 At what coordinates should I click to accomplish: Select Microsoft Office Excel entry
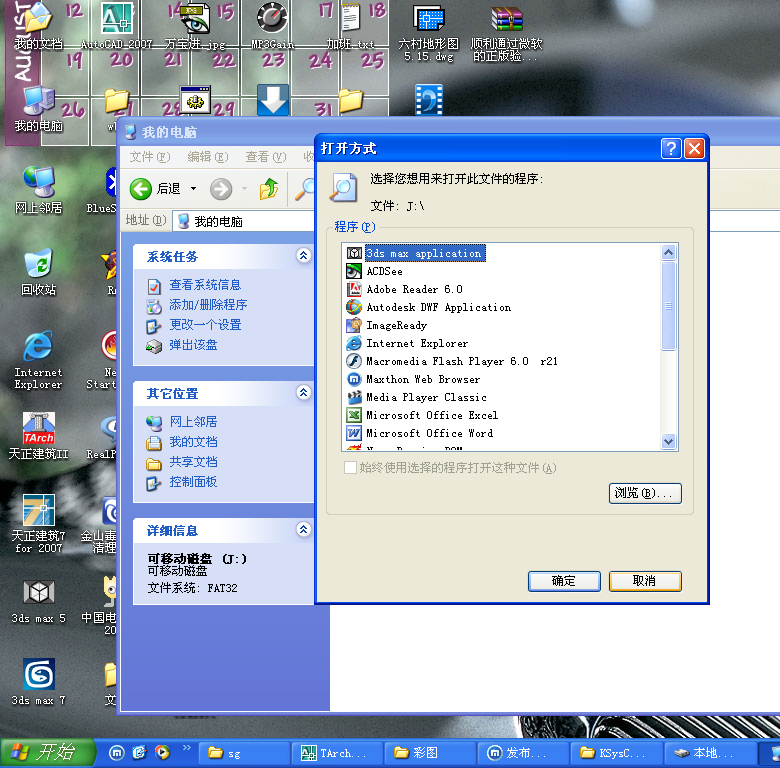432,415
